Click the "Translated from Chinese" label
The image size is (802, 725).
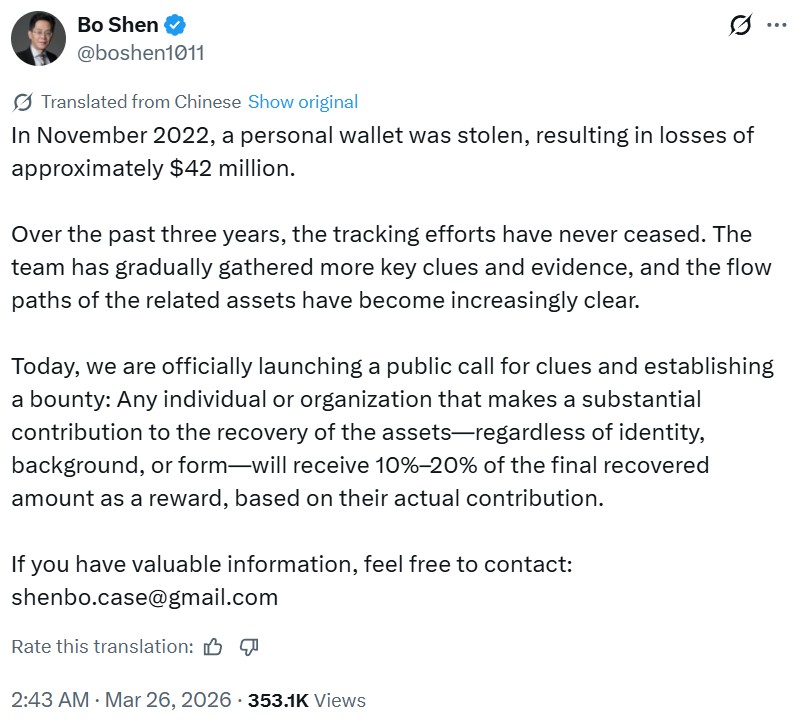click(x=141, y=102)
